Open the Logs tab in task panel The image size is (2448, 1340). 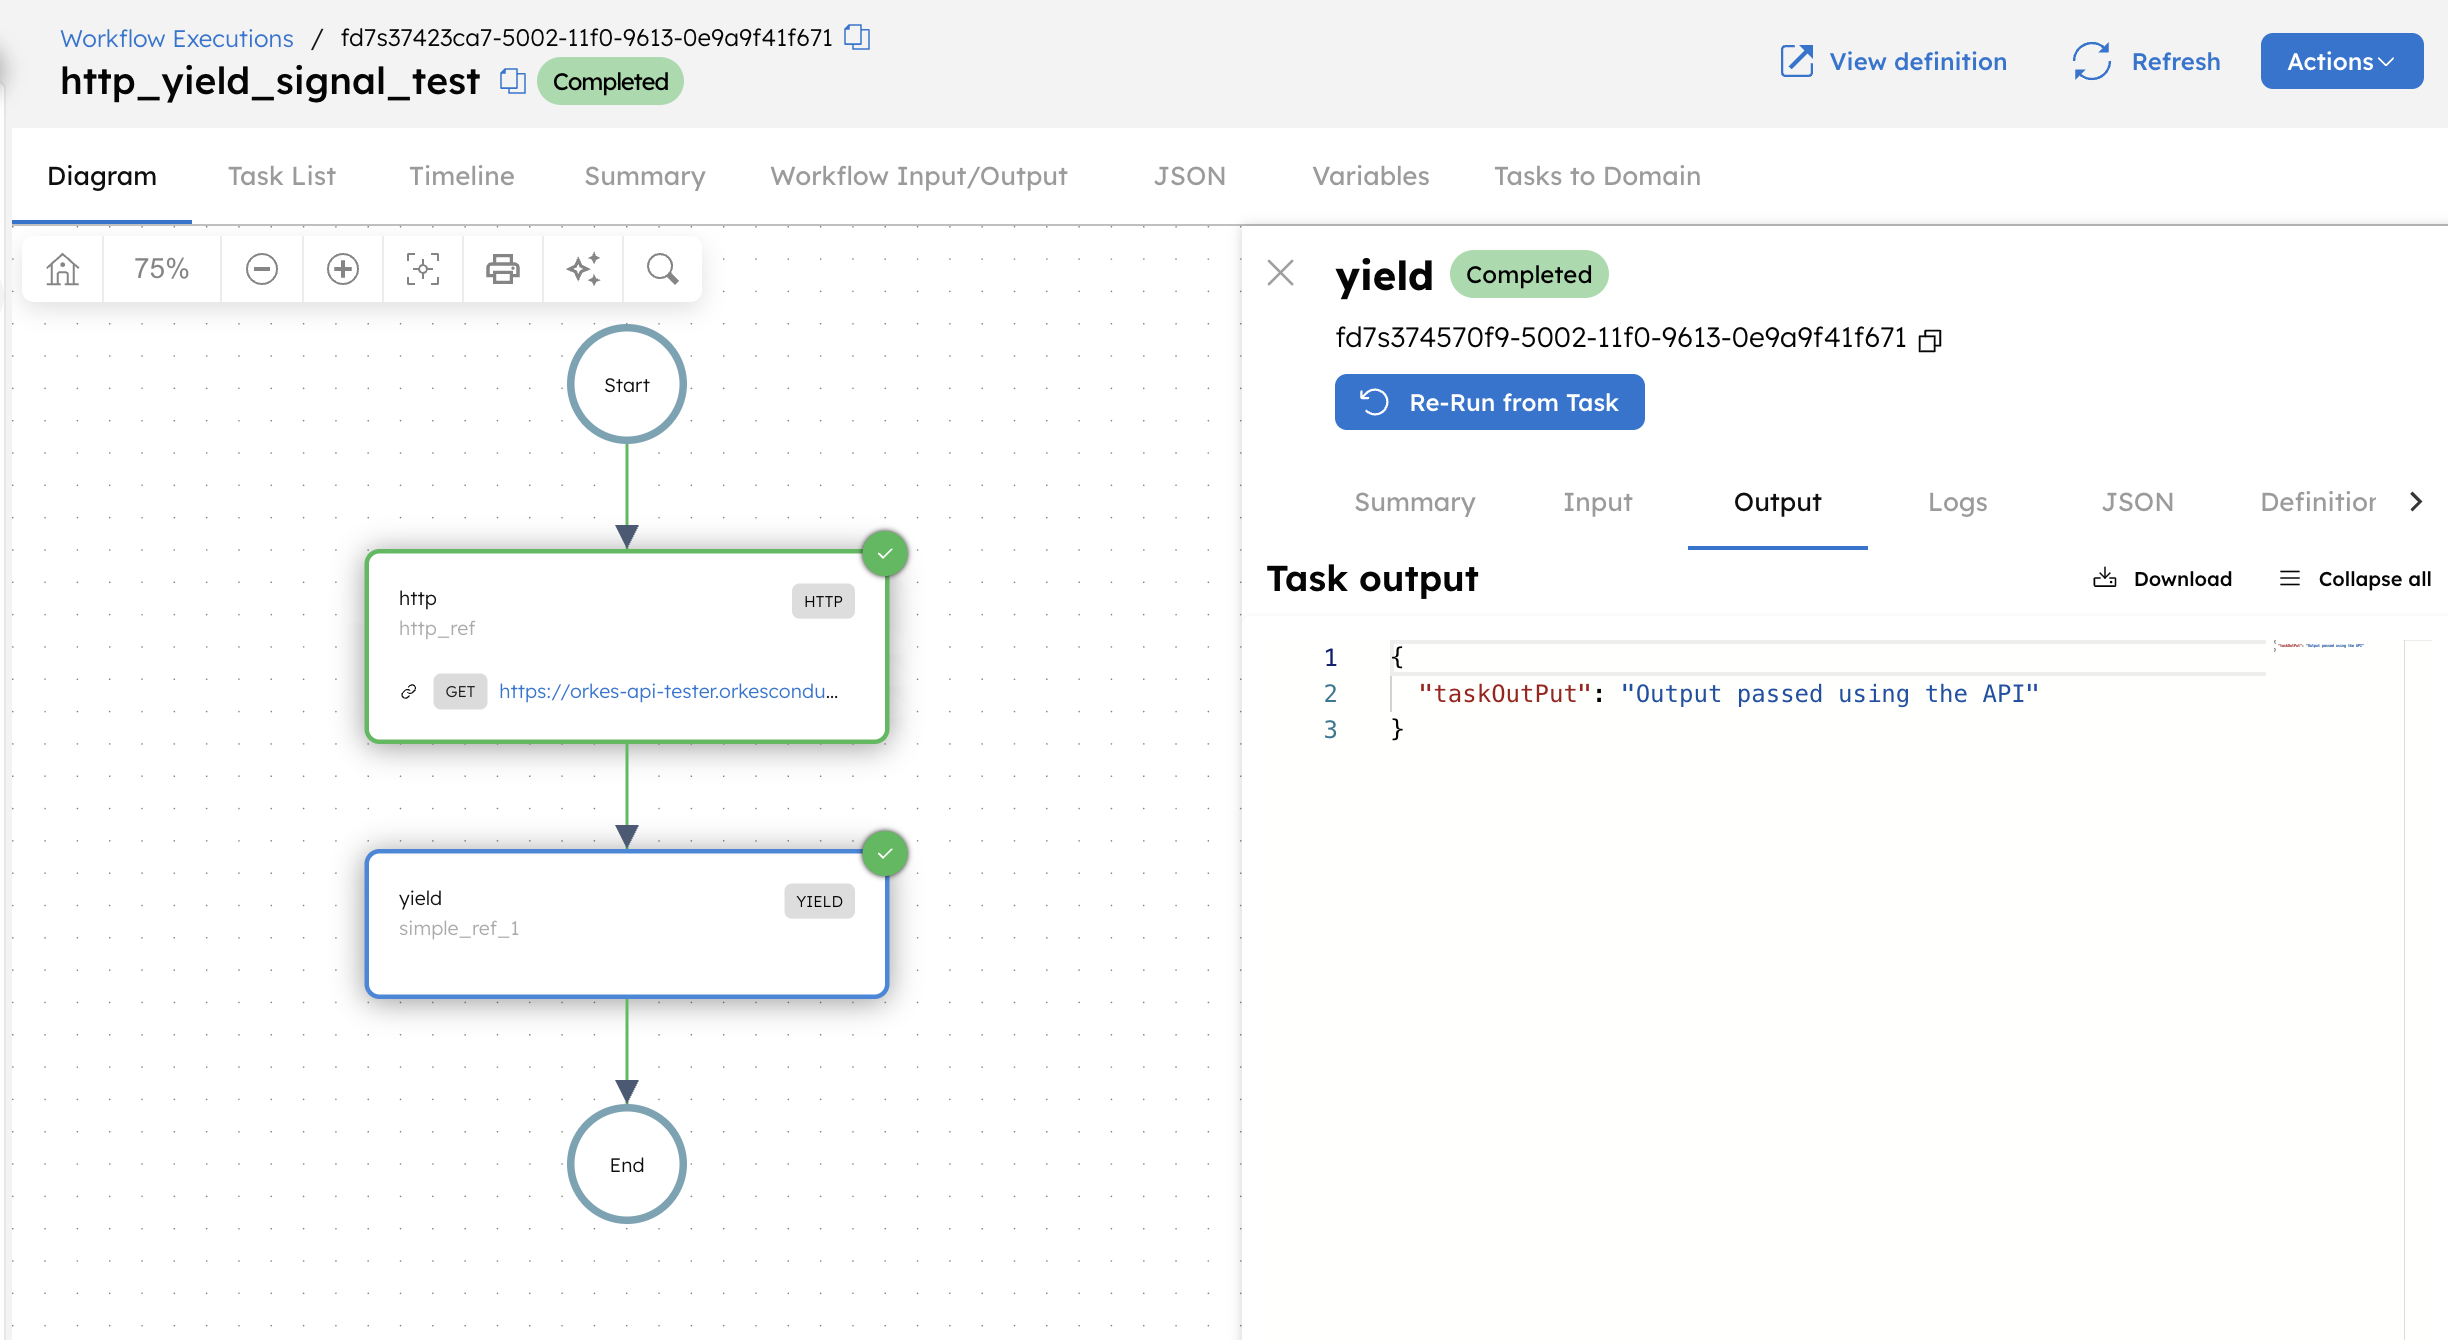(x=1957, y=502)
